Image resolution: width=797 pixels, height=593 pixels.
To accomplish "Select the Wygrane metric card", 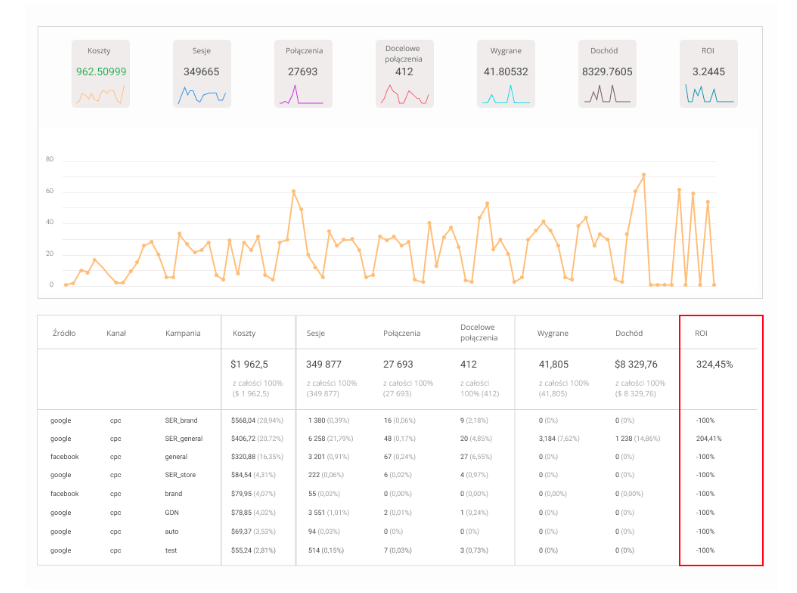I will (506, 74).
